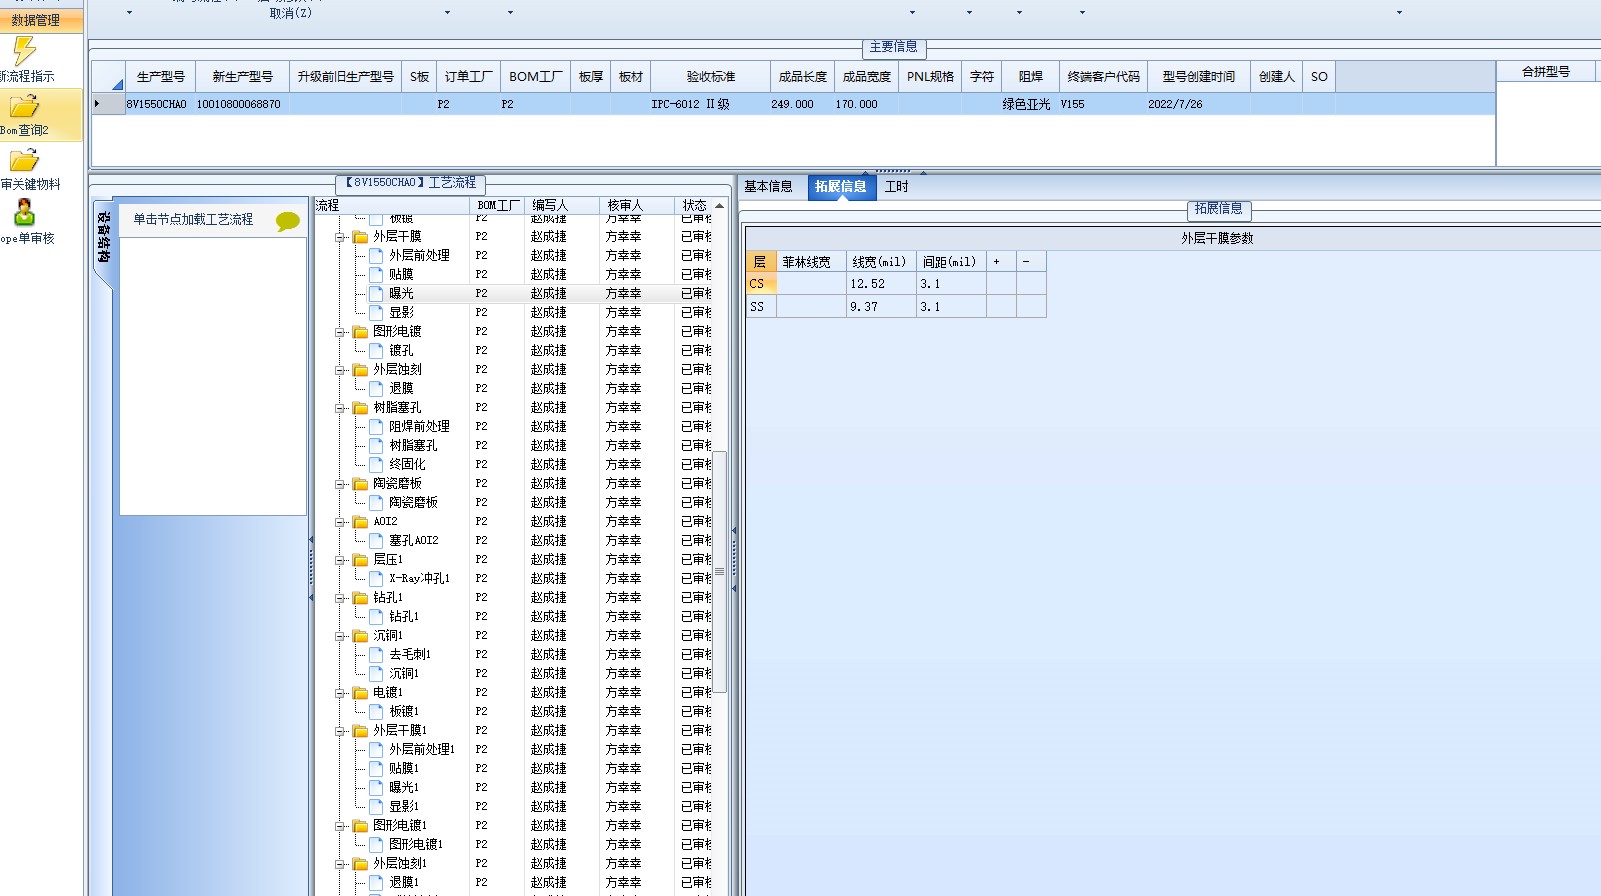Select the 层压1 folder icon in tree
The image size is (1601, 896).
360,560
